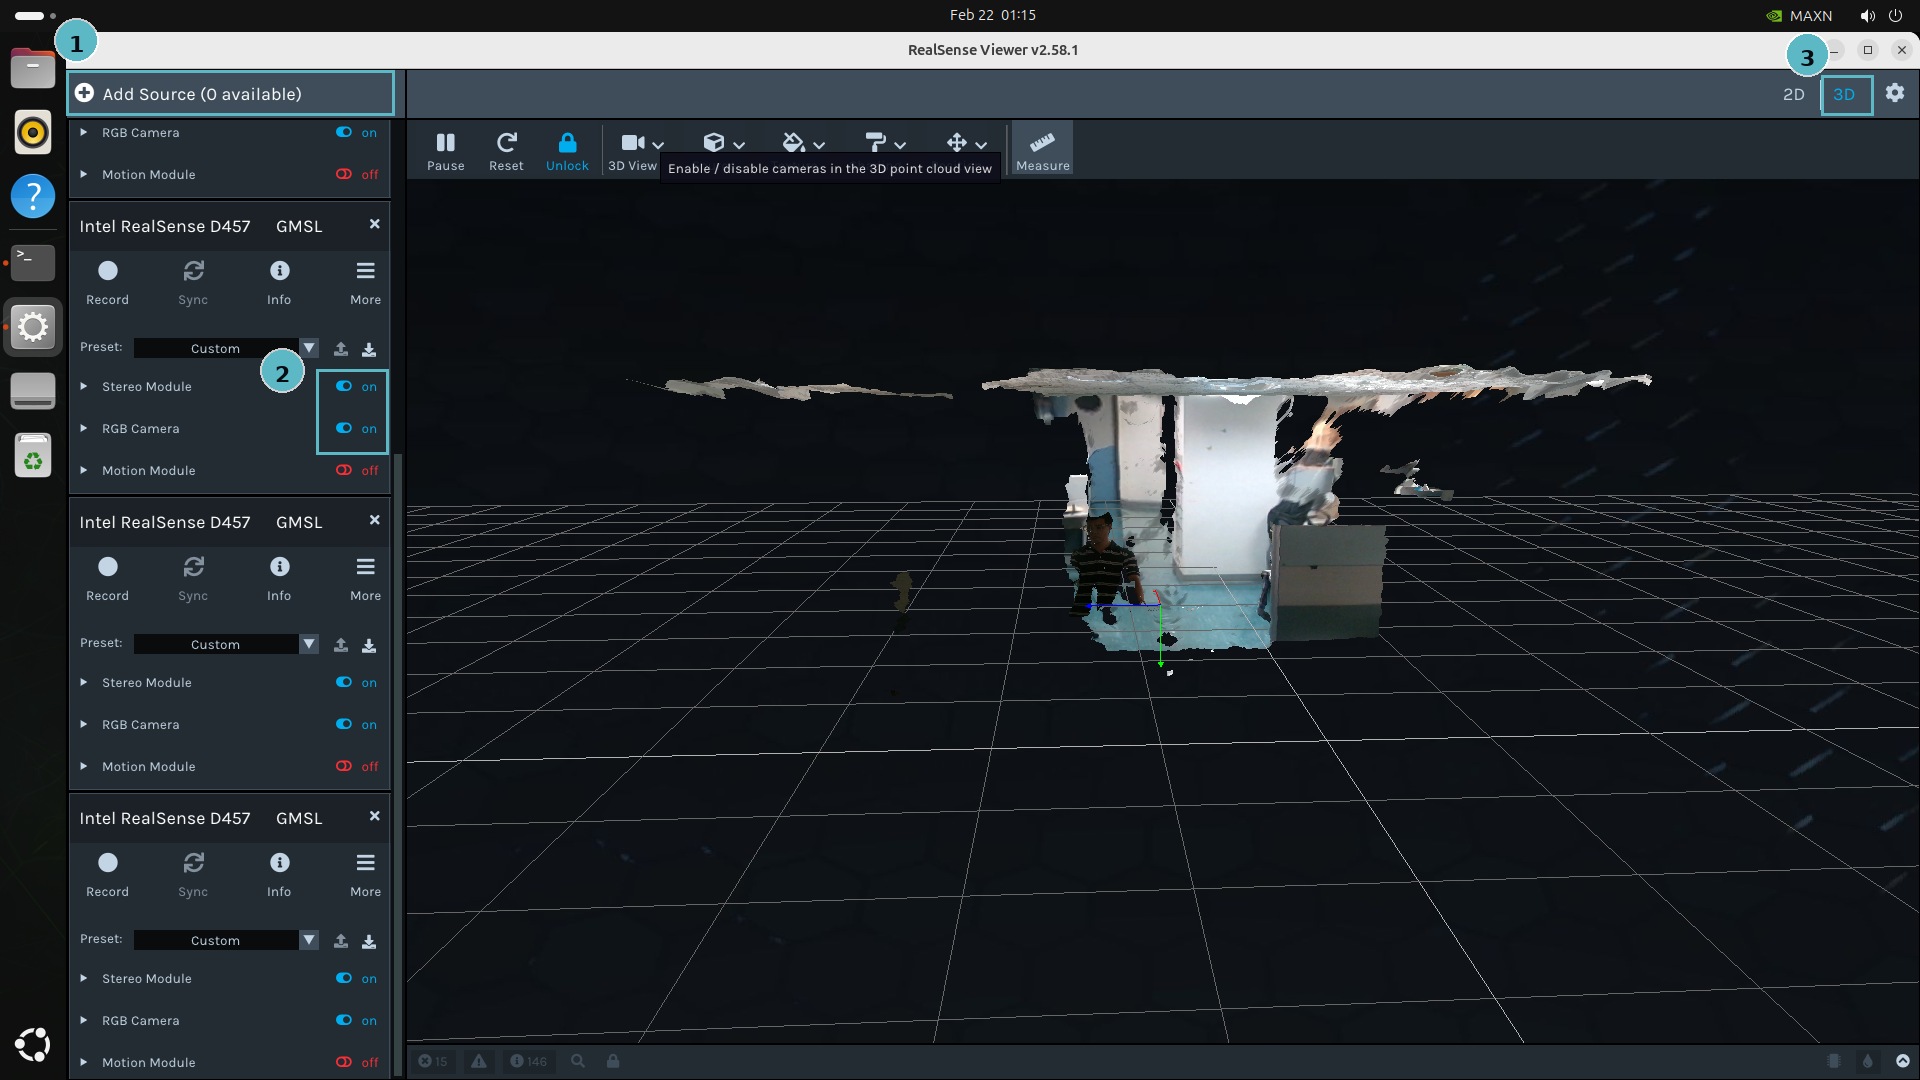Image resolution: width=1920 pixels, height=1080 pixels.
Task: Click the download preset icon in the upper D457 panel
Action: click(x=369, y=348)
